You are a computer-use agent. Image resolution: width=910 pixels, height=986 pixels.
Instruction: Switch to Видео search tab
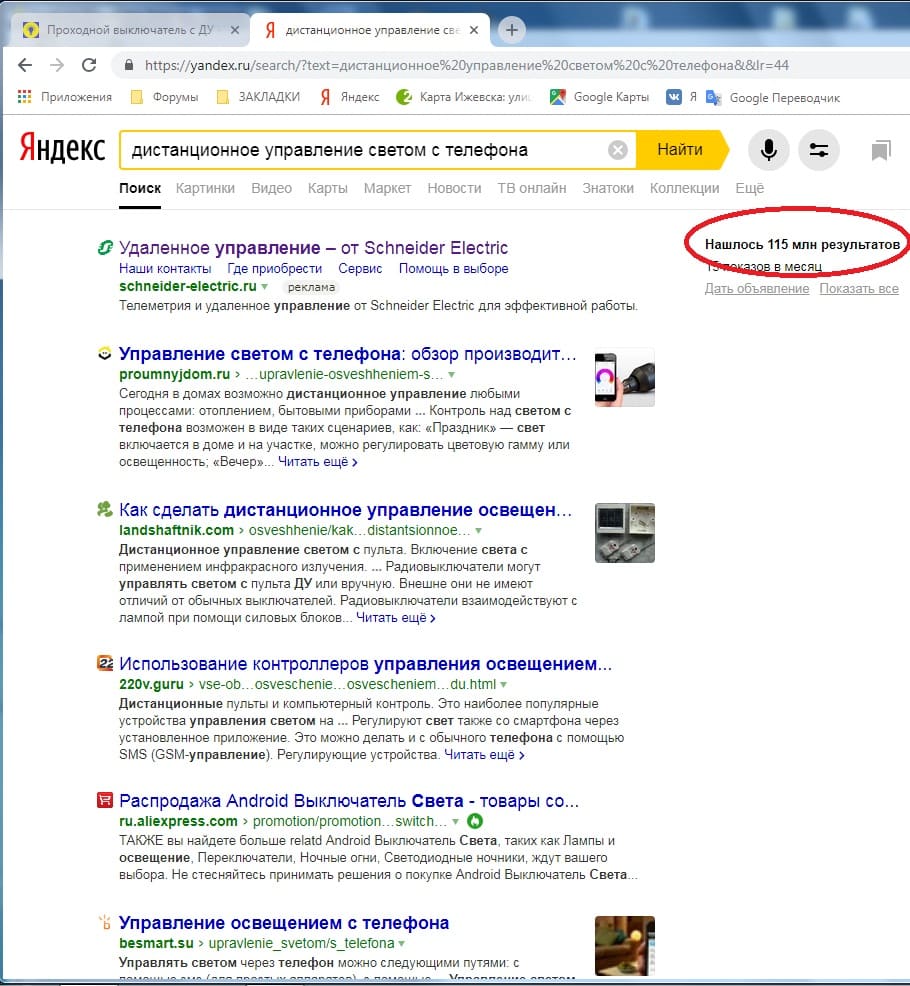[271, 188]
